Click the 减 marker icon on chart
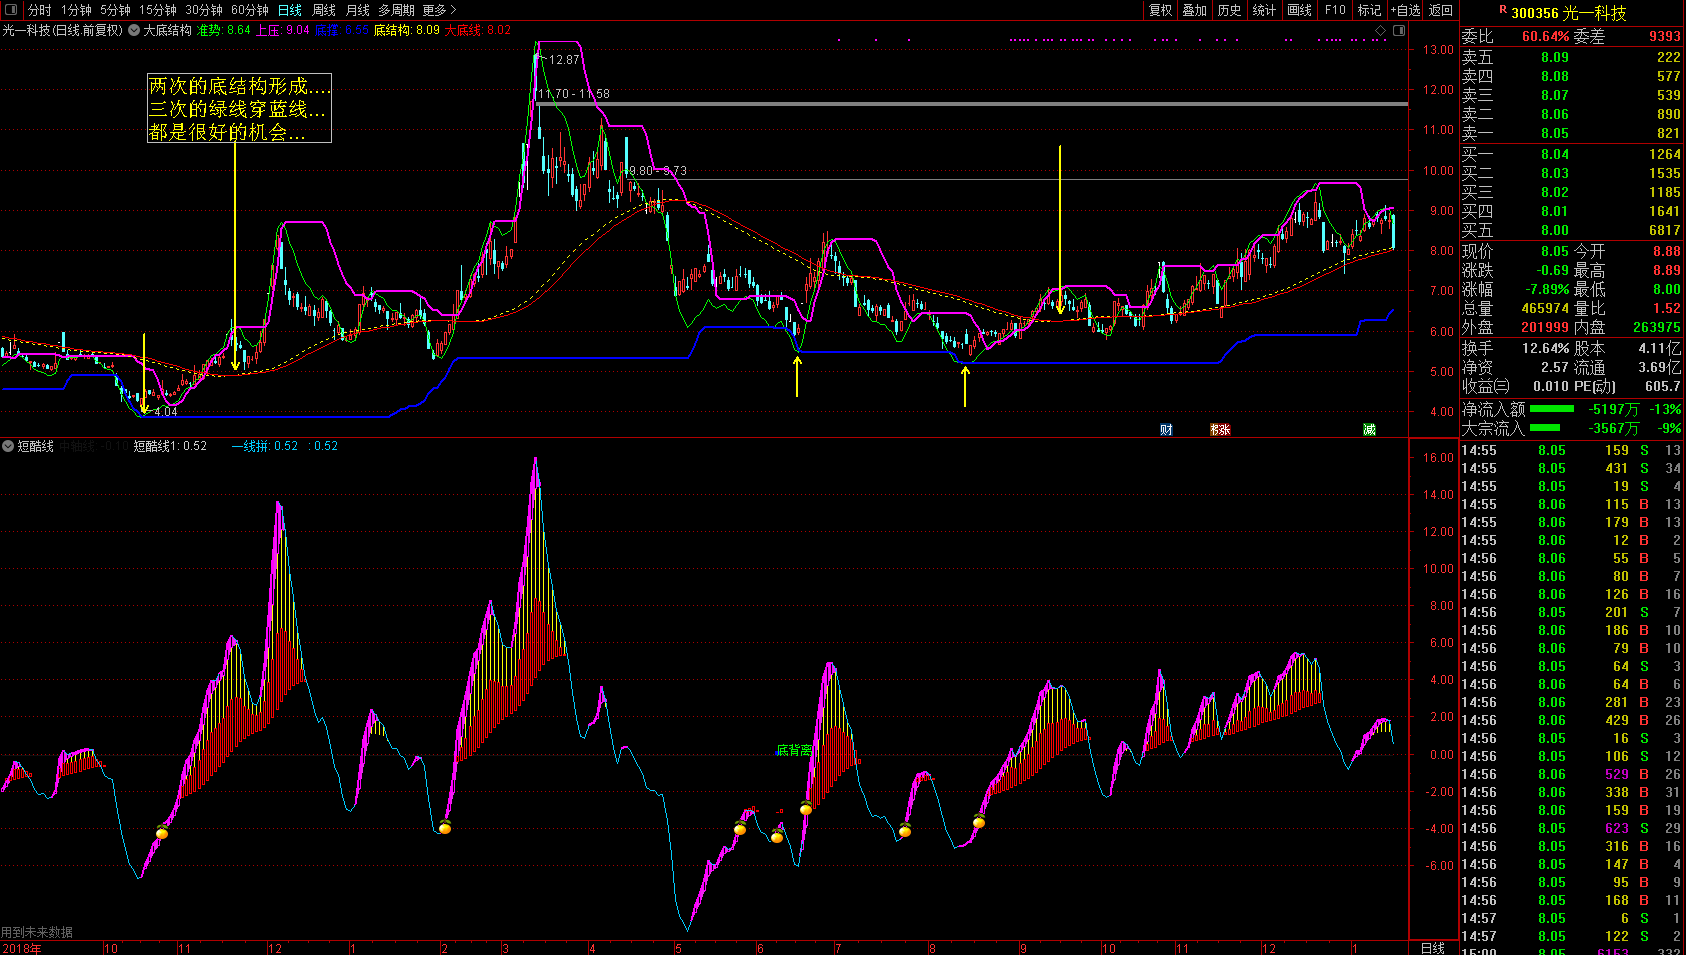The height and width of the screenshot is (955, 1686). click(x=1369, y=430)
